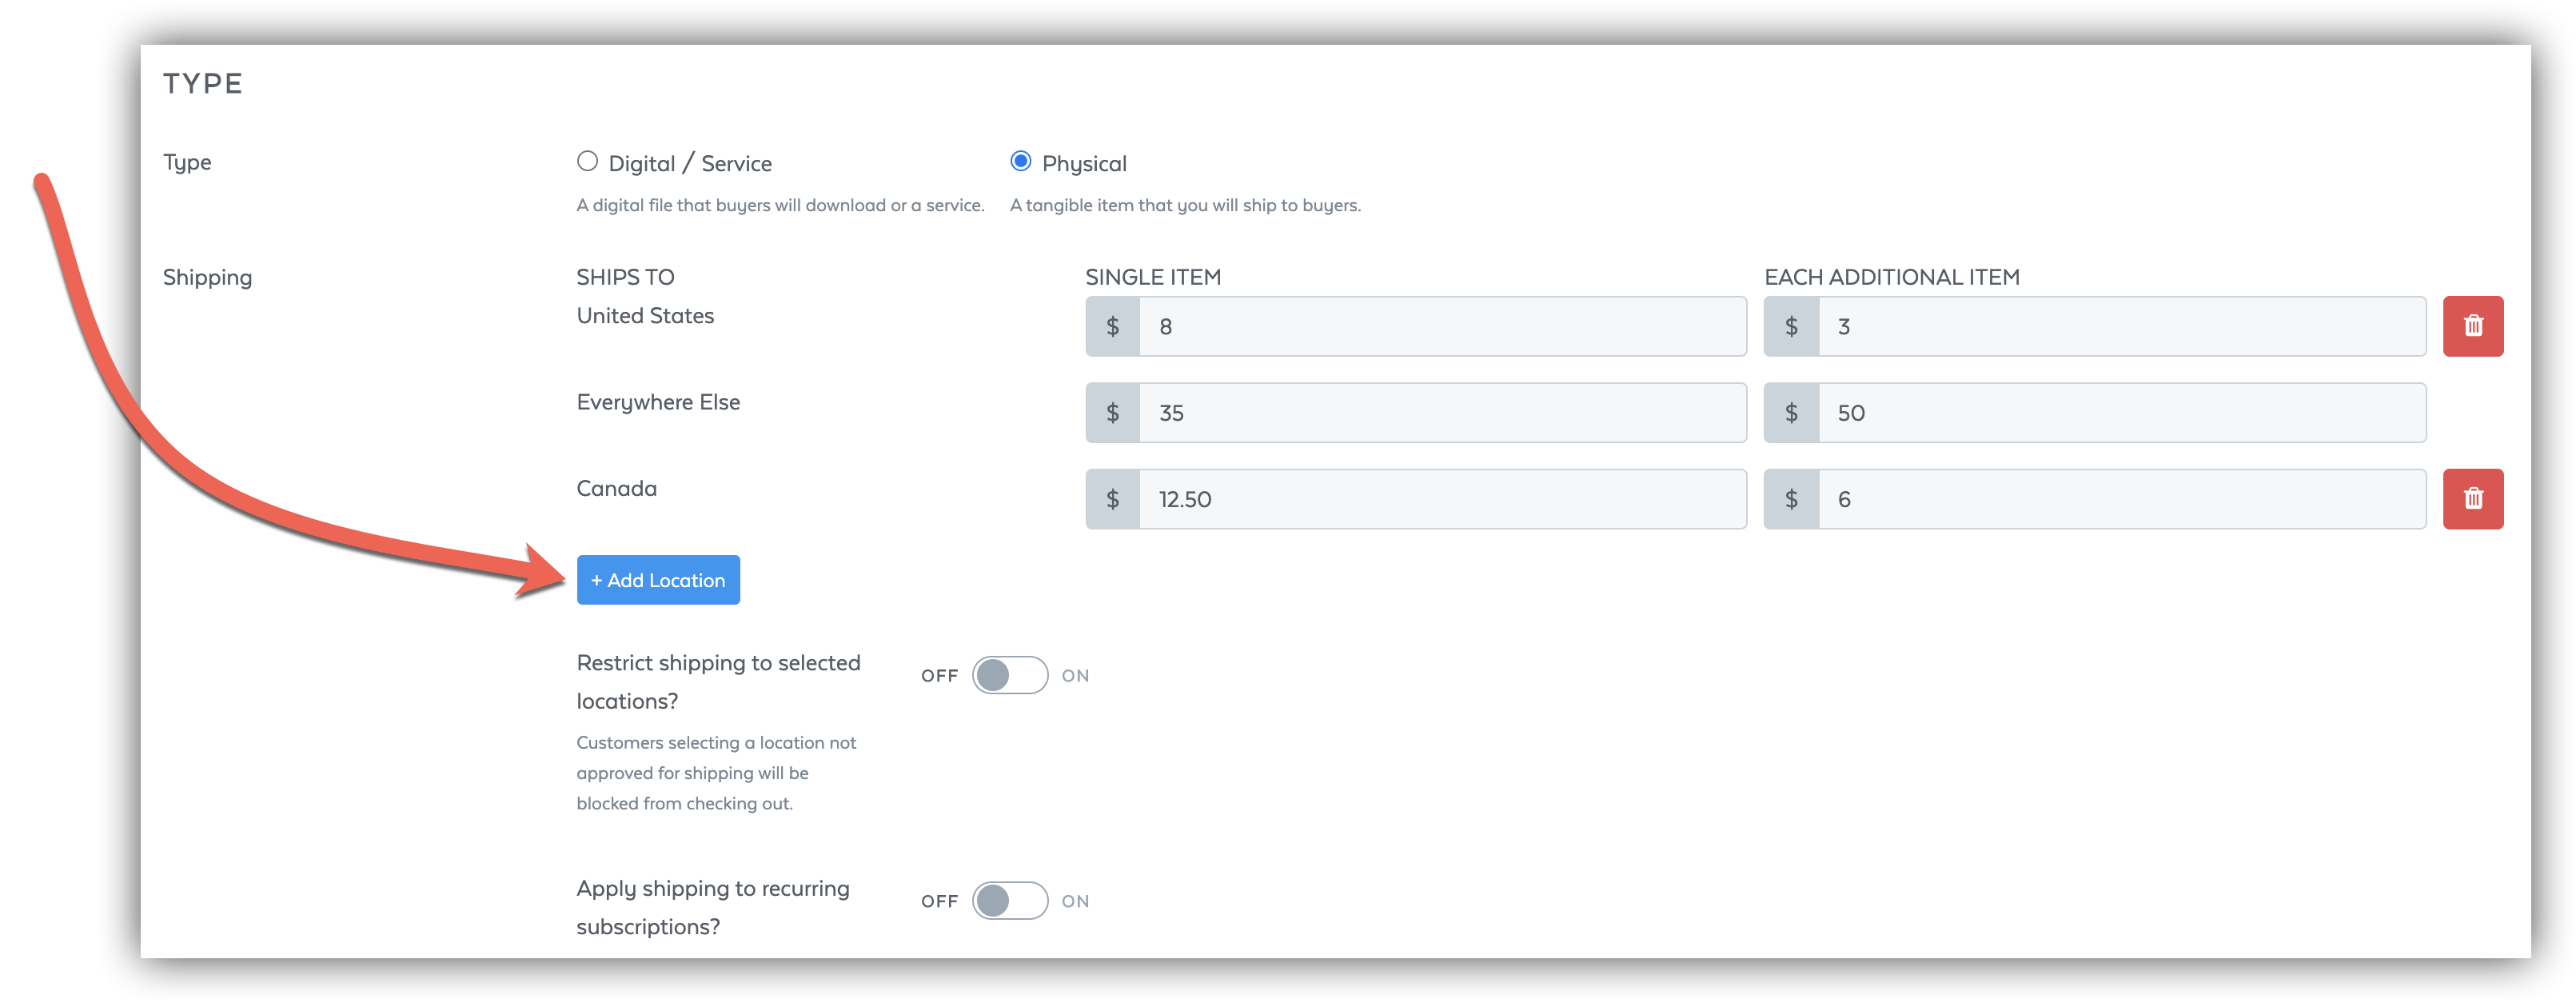
Task: Select the Physical product type
Action: coord(1021,161)
